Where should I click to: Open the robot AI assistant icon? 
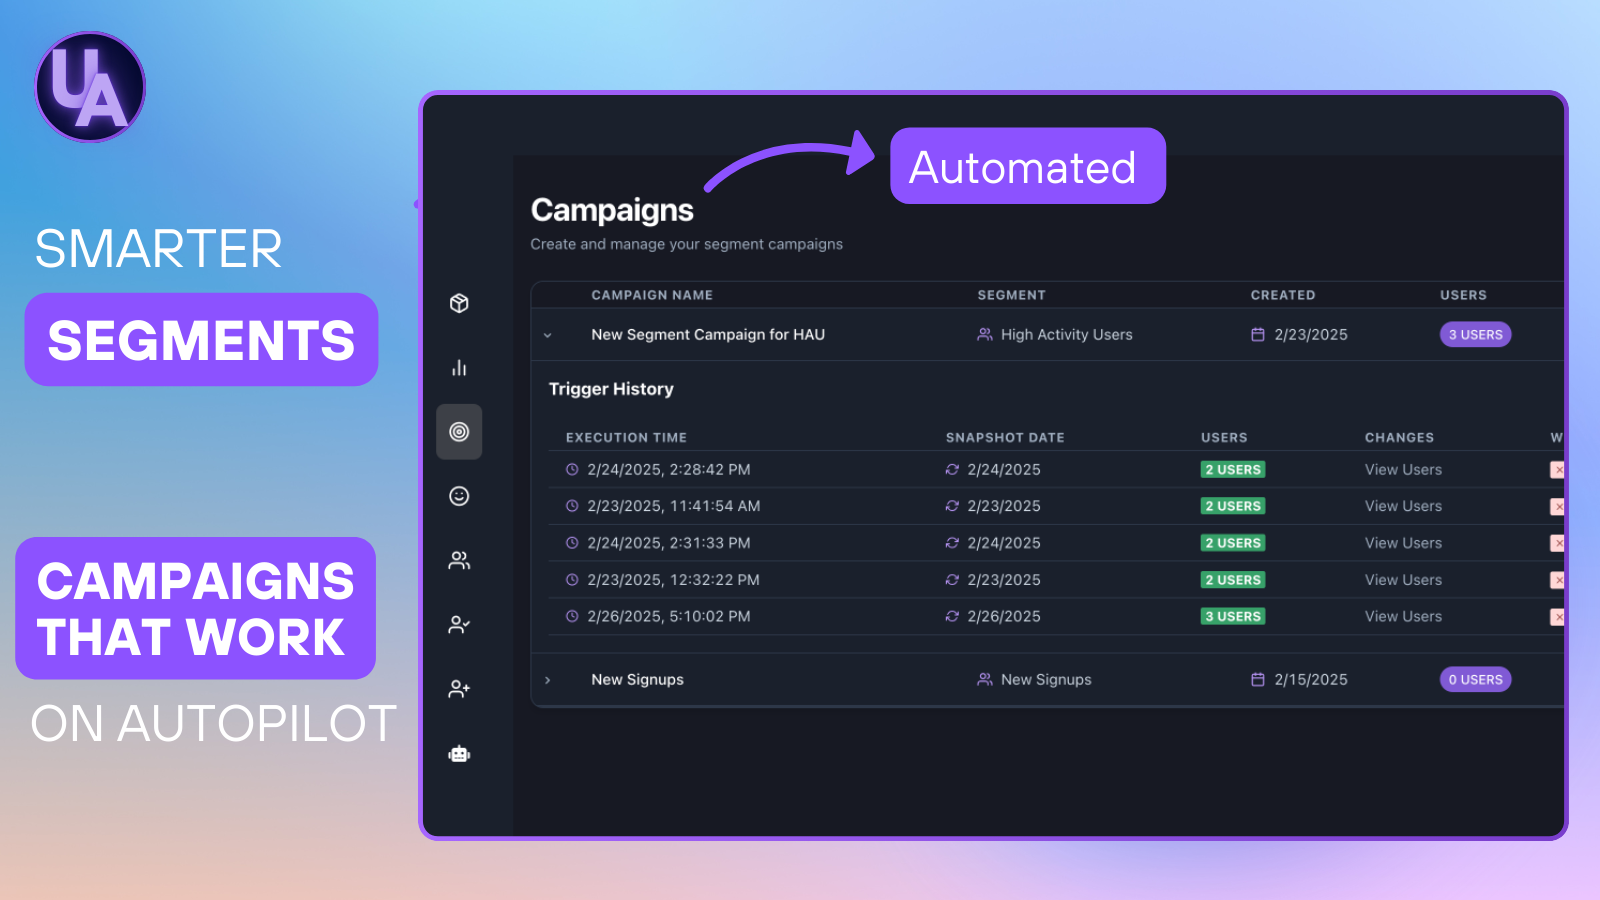(x=459, y=753)
